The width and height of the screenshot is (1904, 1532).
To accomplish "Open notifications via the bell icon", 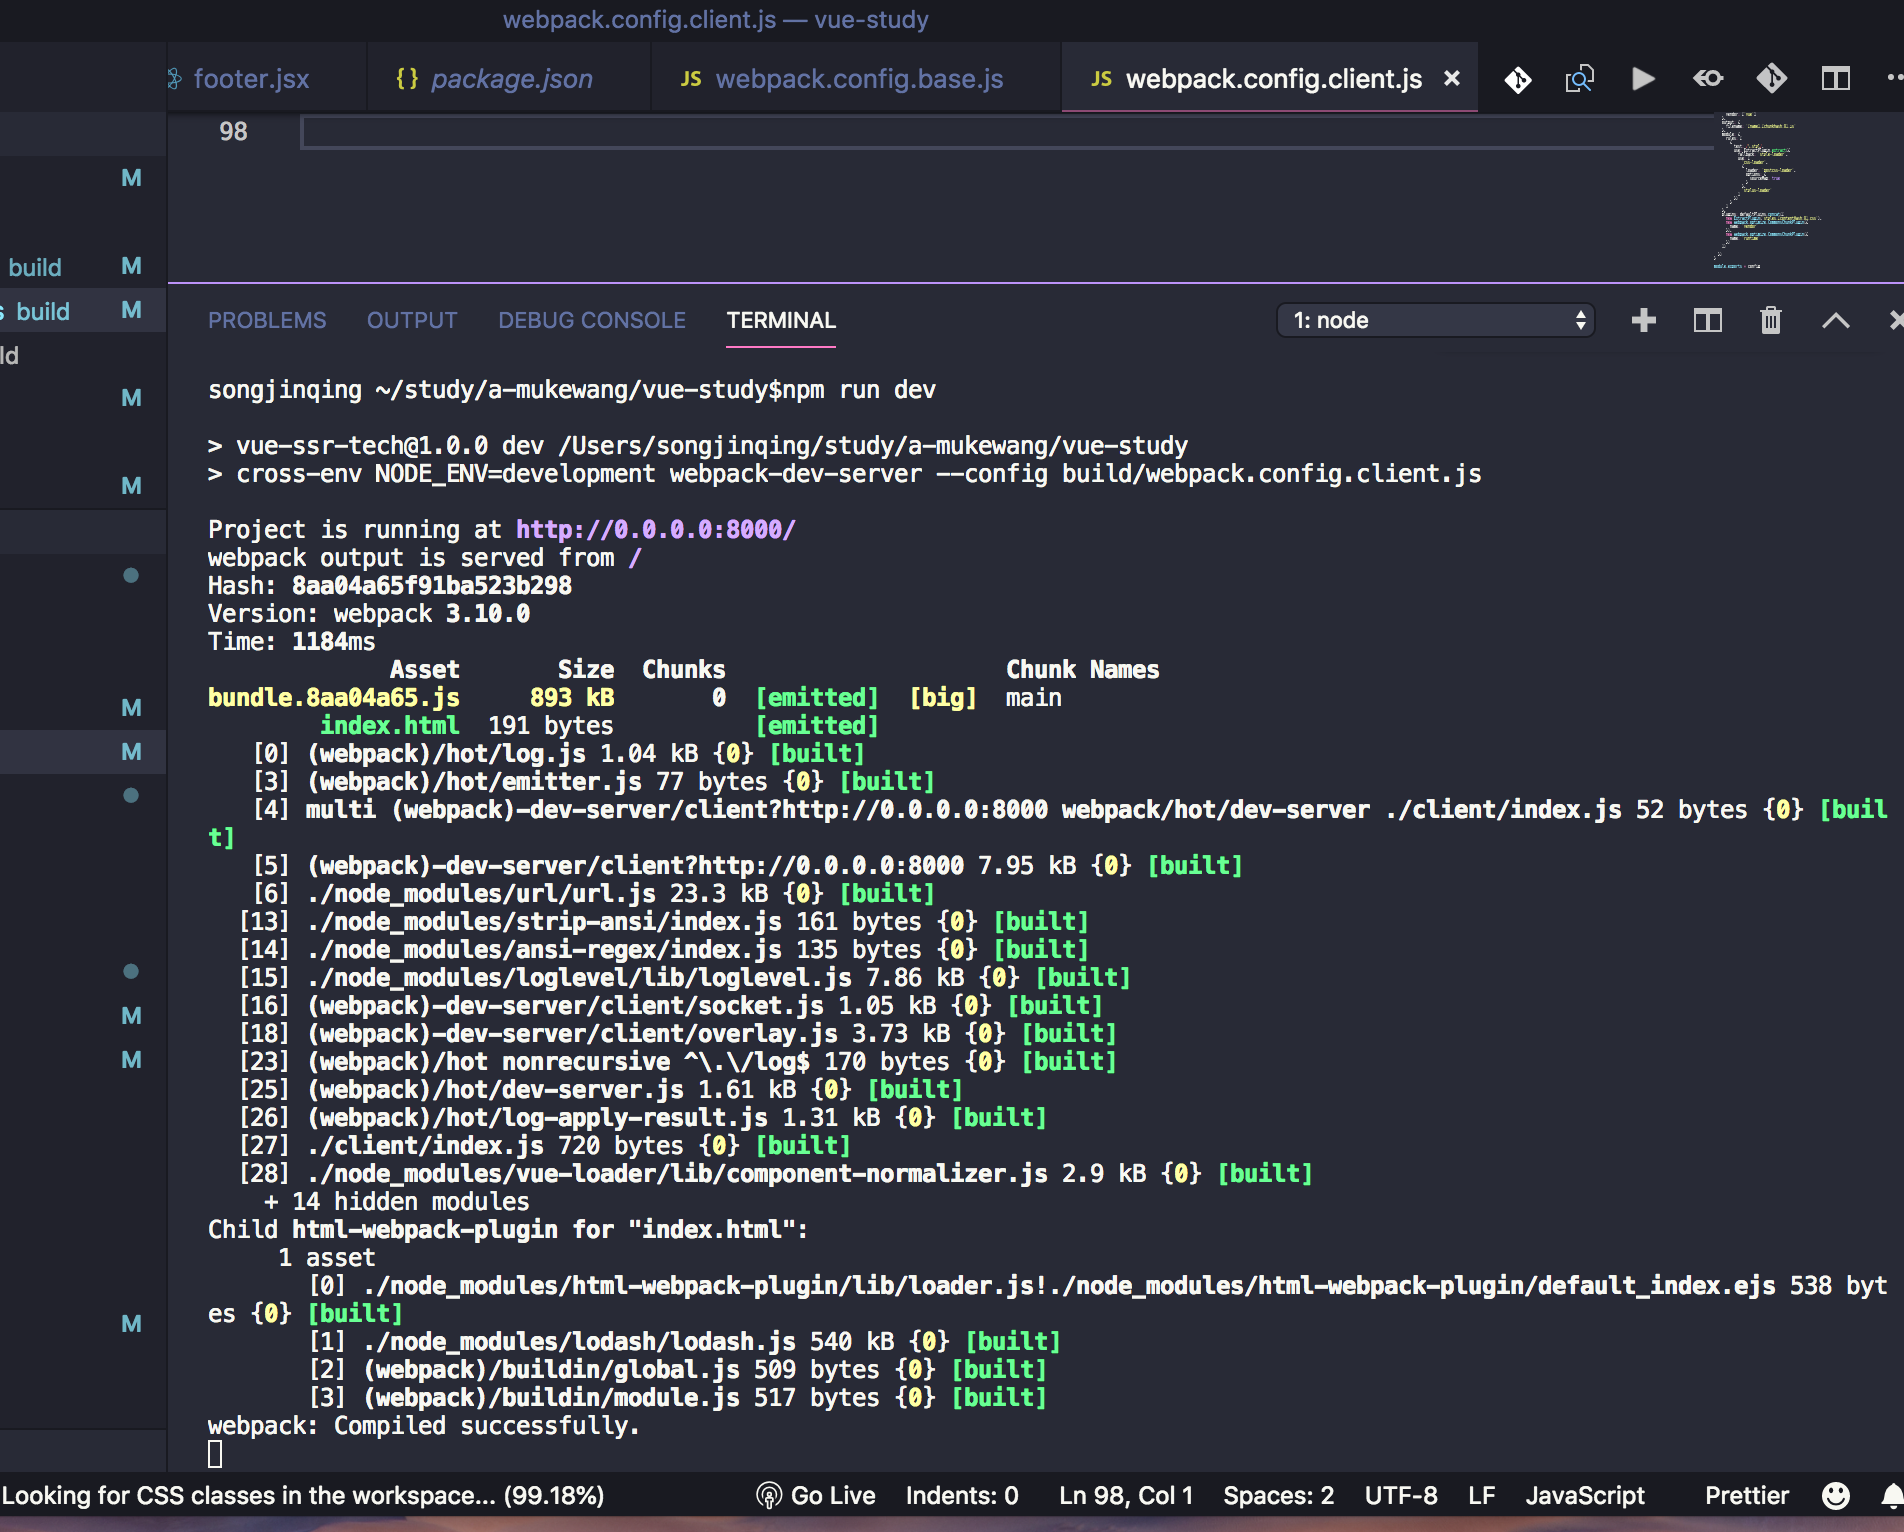I will [1892, 1496].
